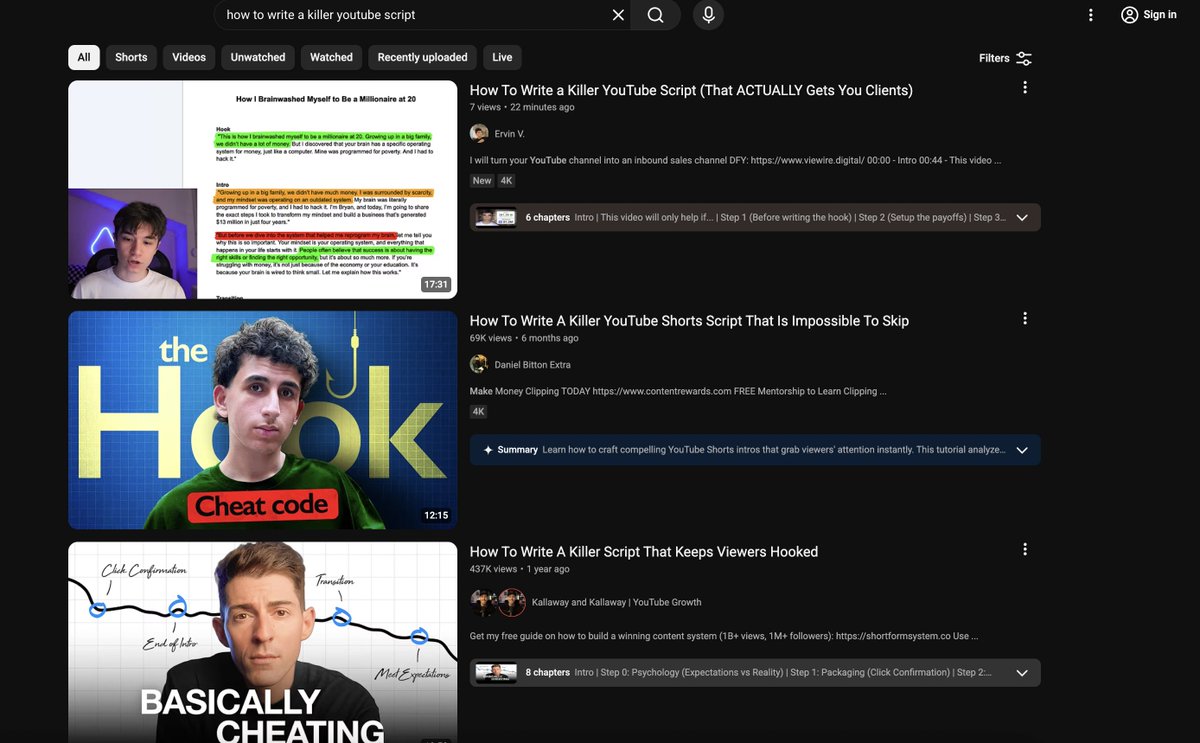The image size is (1200, 743).
Task: Click the 12:15 duration badge
Action: pyautogui.click(x=436, y=516)
